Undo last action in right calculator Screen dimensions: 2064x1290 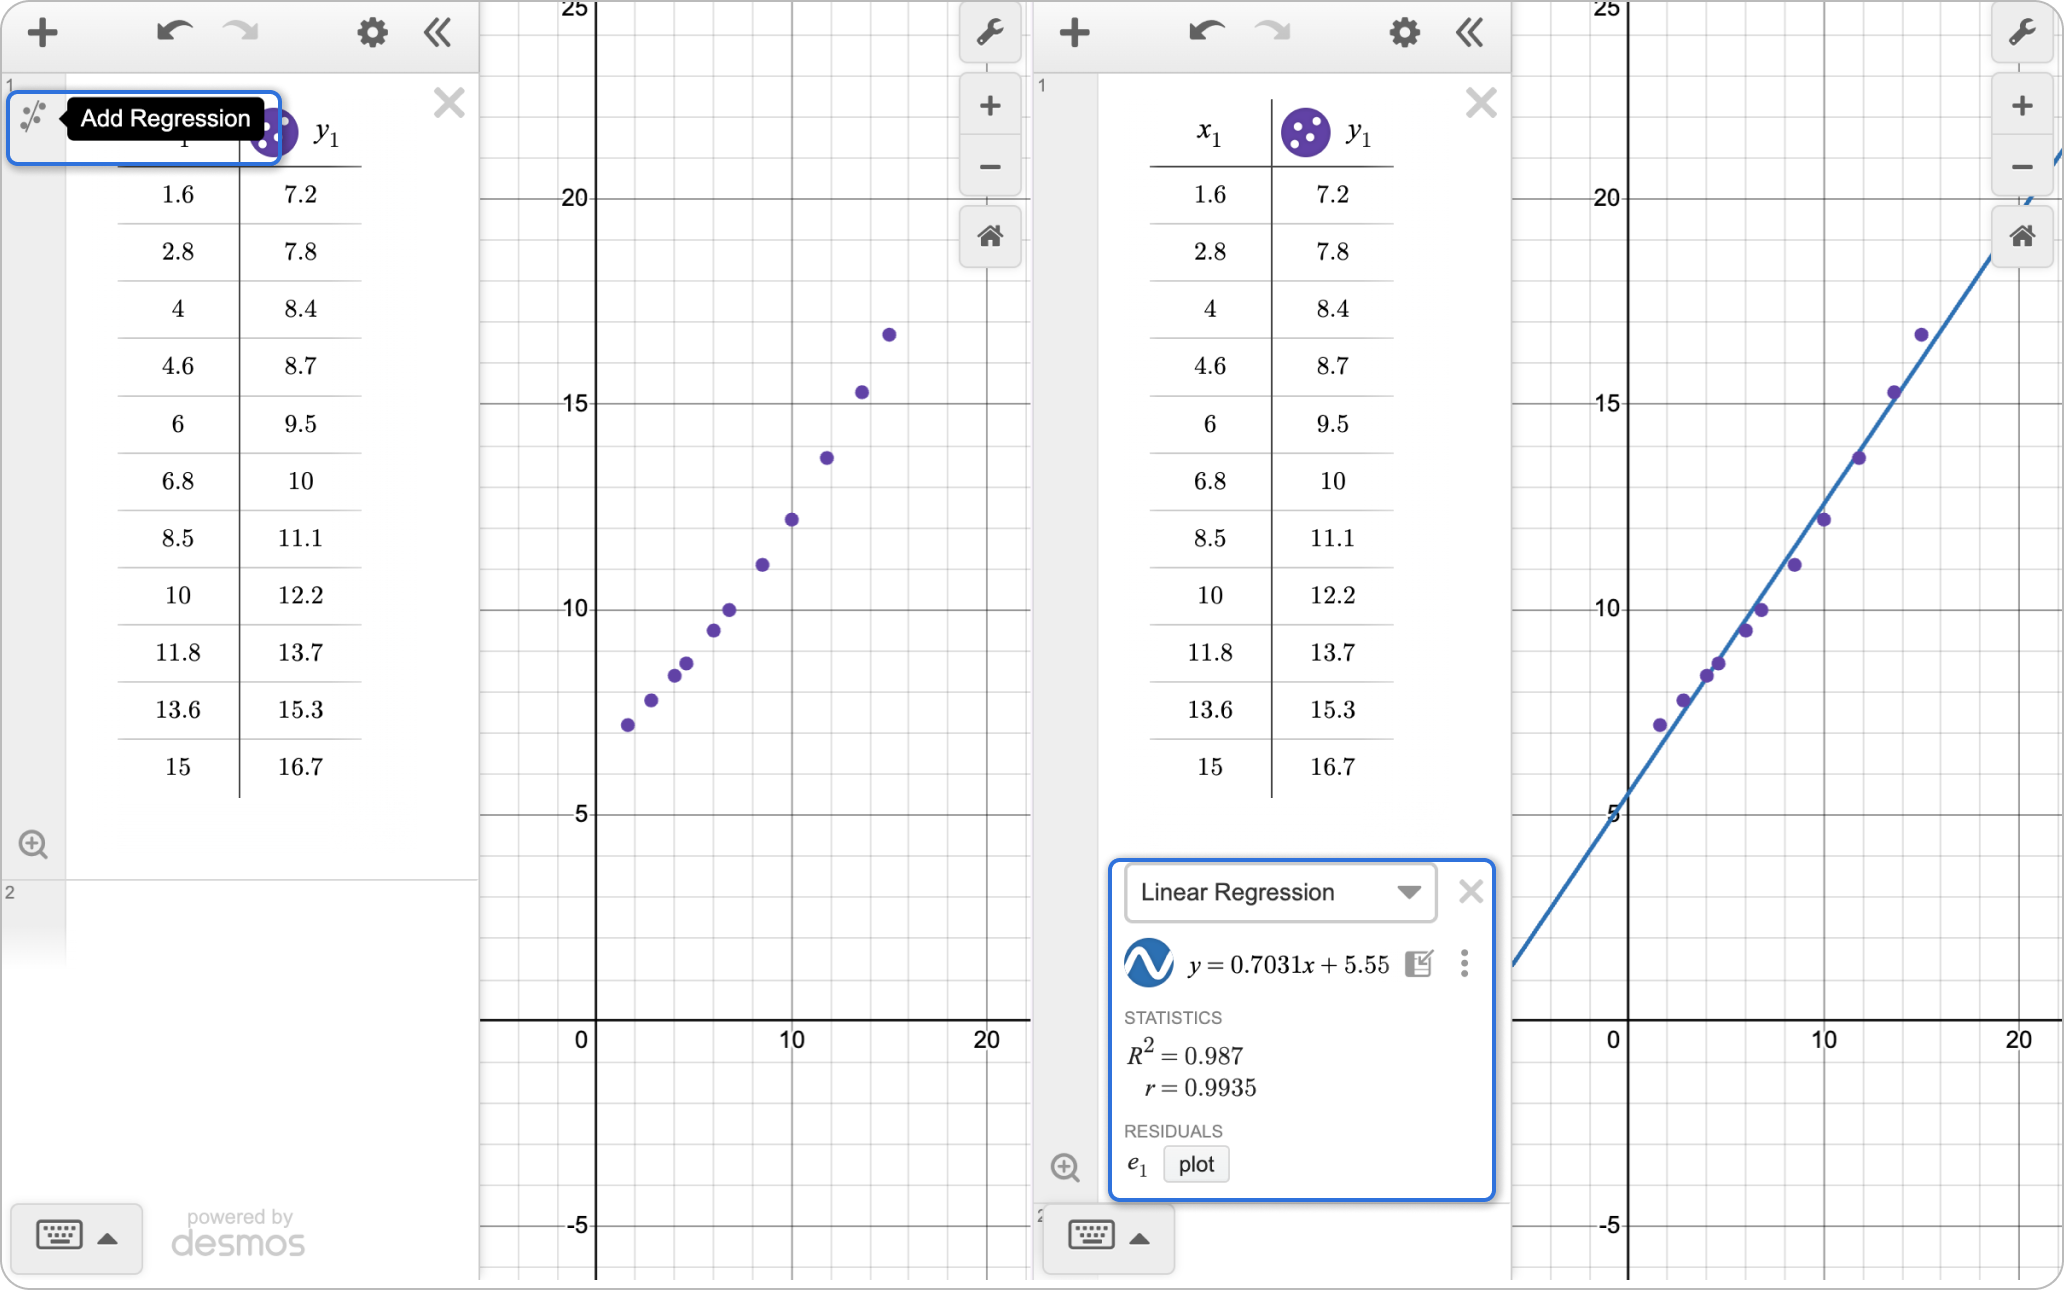point(1206,32)
